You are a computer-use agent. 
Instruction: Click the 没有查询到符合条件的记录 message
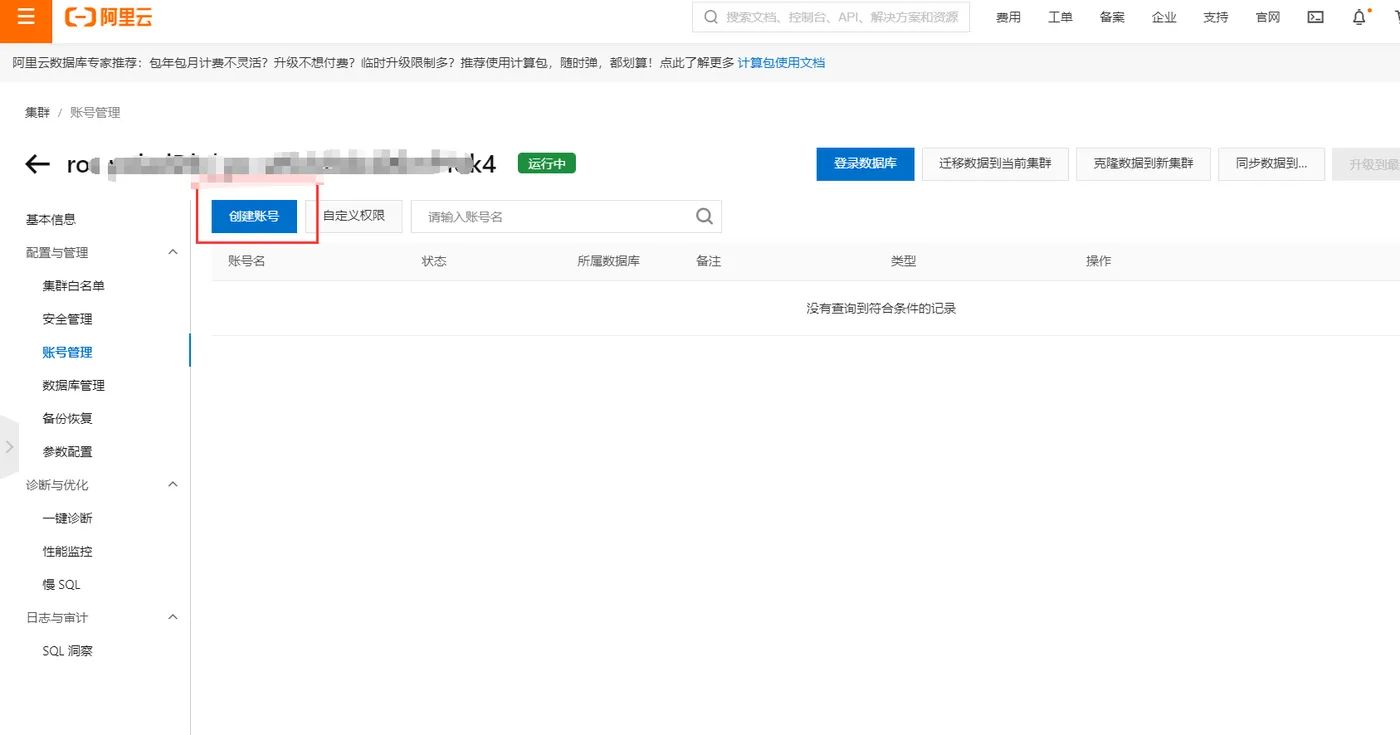881,308
